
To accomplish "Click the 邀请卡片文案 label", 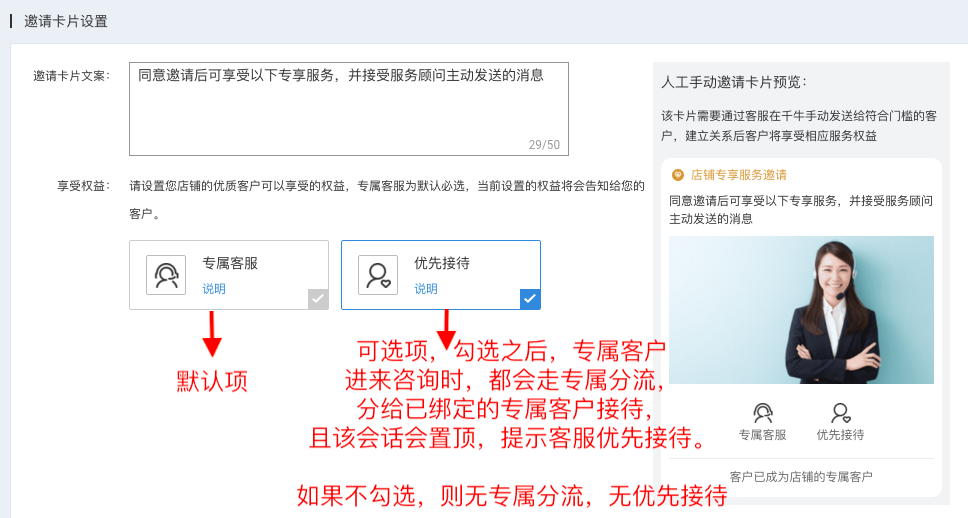I will [x=72, y=76].
